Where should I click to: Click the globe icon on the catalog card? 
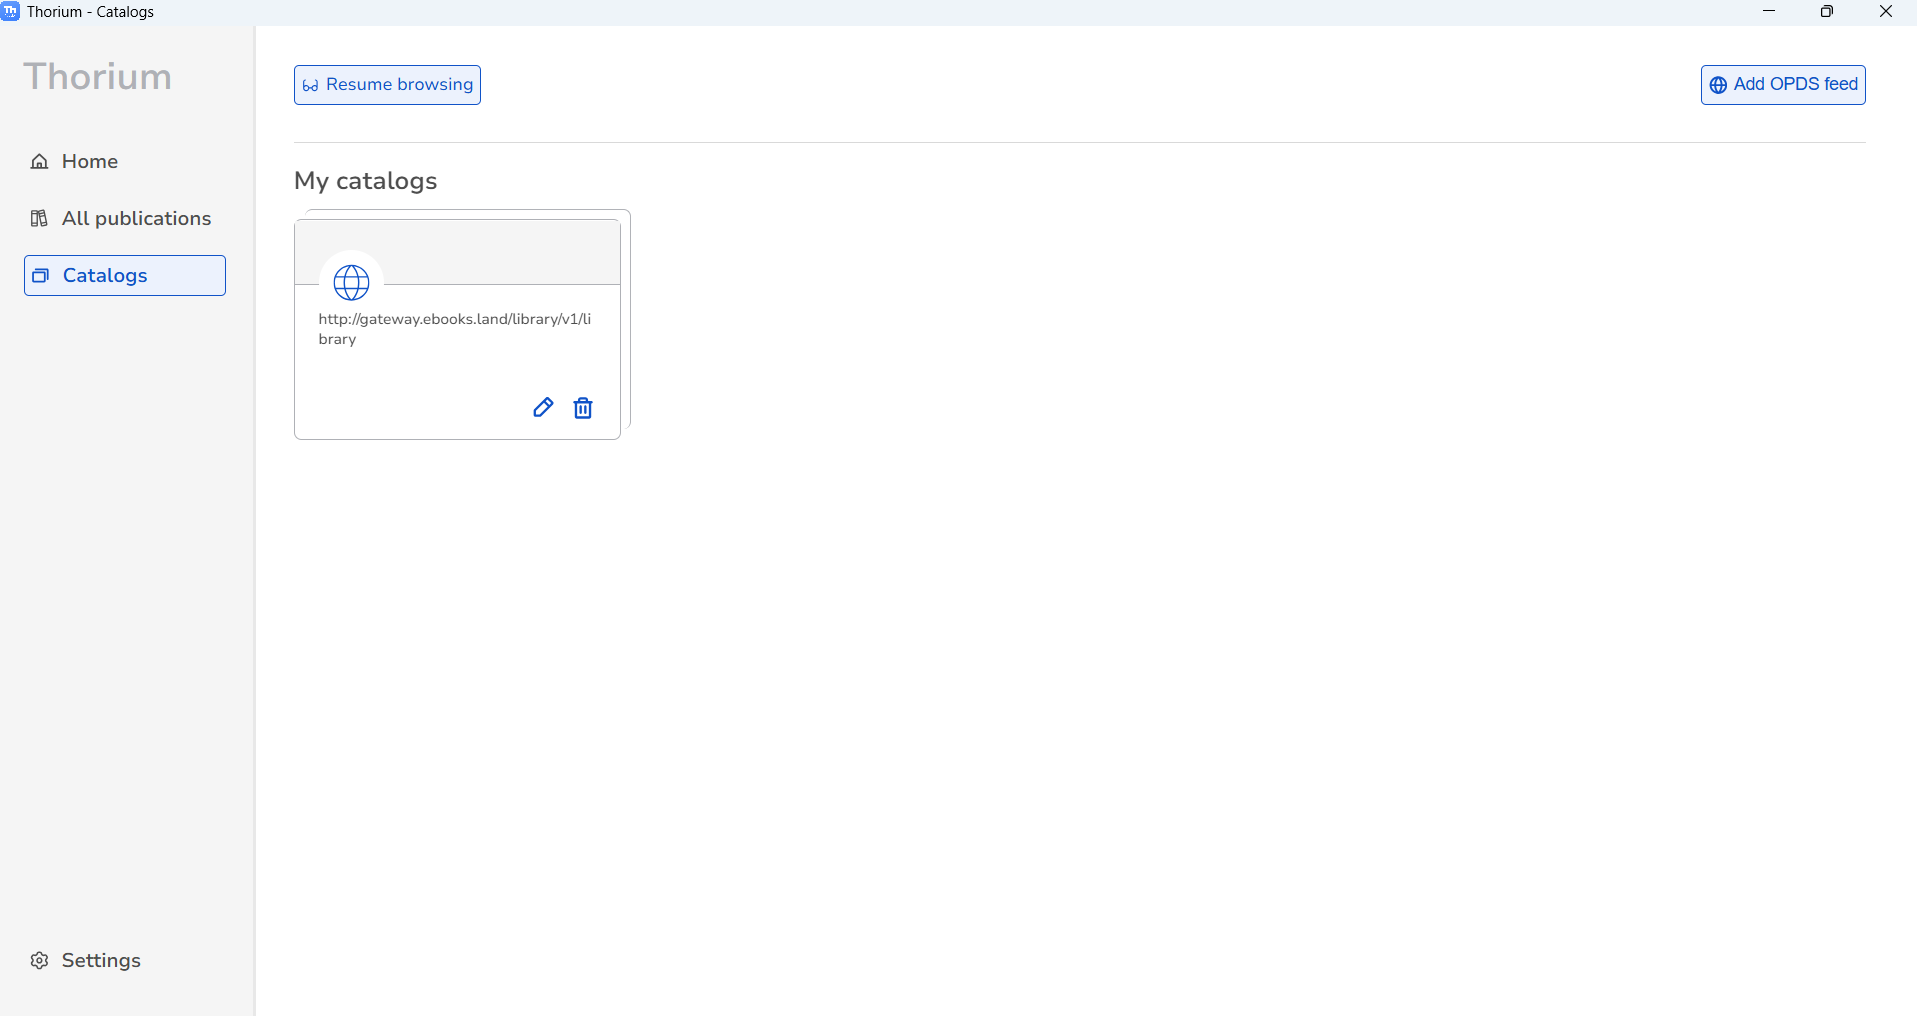[351, 283]
